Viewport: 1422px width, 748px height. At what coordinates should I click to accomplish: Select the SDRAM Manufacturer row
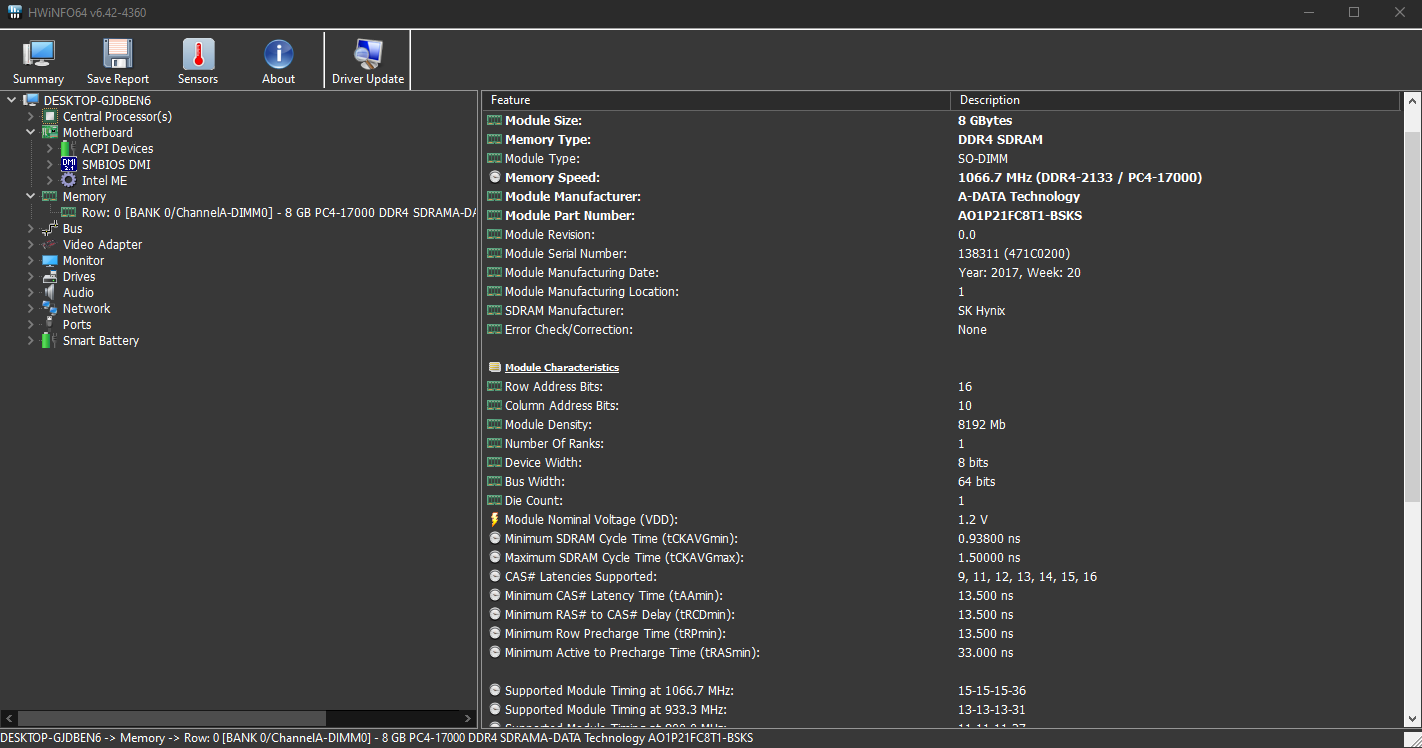(943, 310)
